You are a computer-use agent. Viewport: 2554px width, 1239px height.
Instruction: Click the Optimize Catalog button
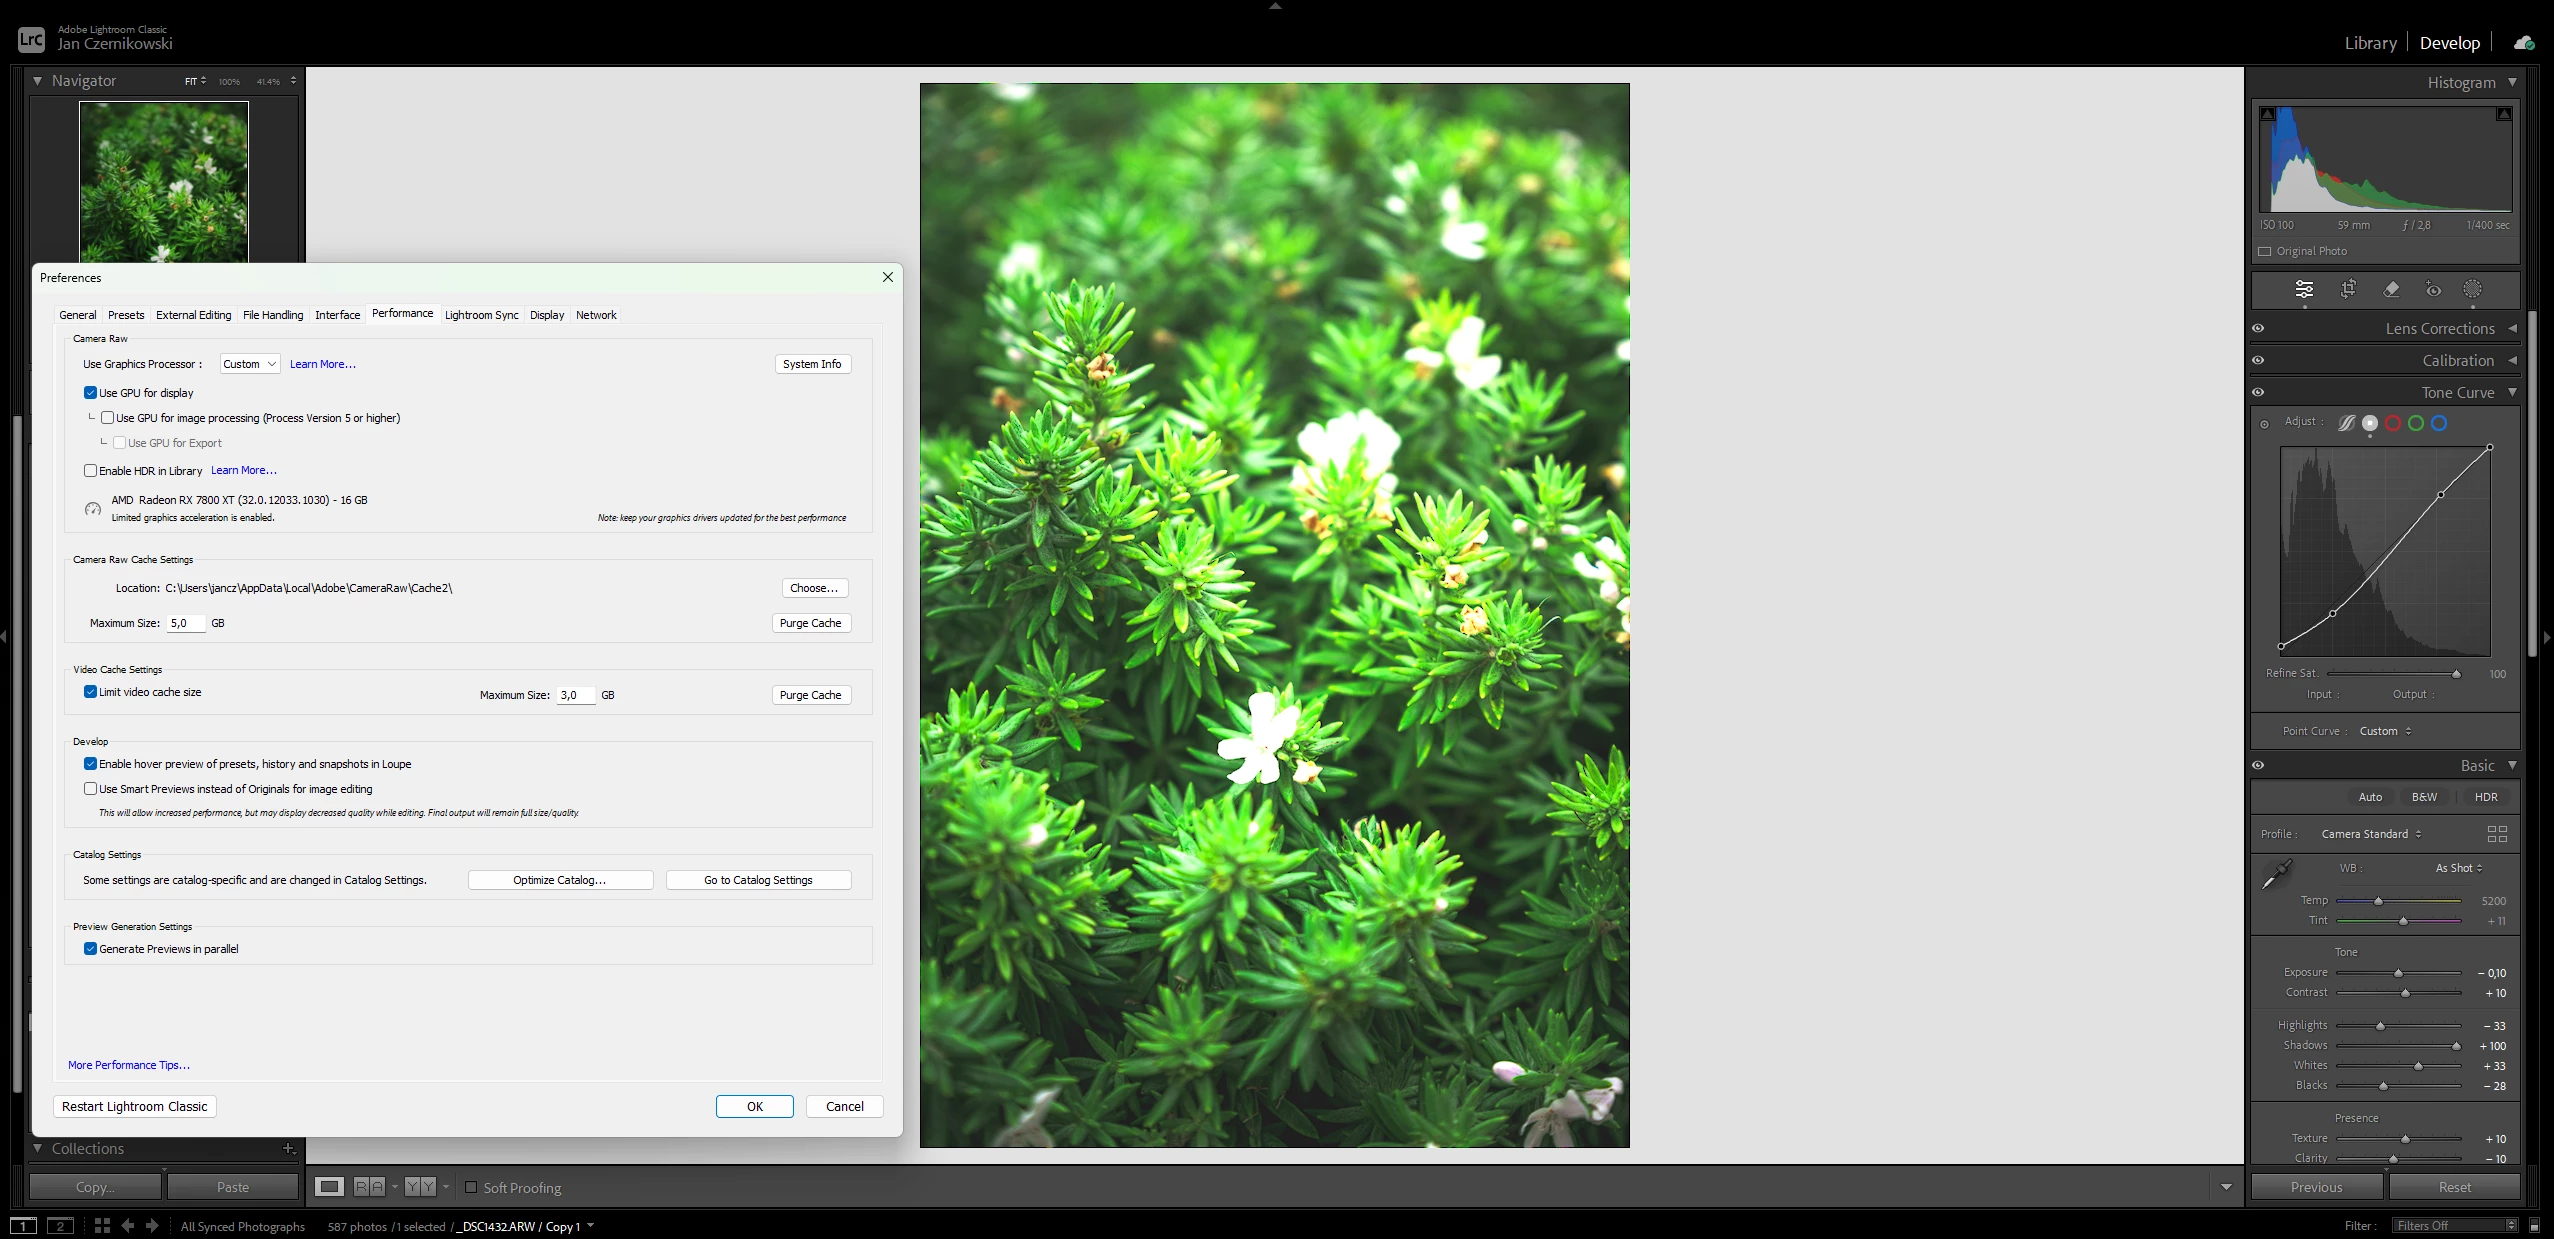point(560,880)
